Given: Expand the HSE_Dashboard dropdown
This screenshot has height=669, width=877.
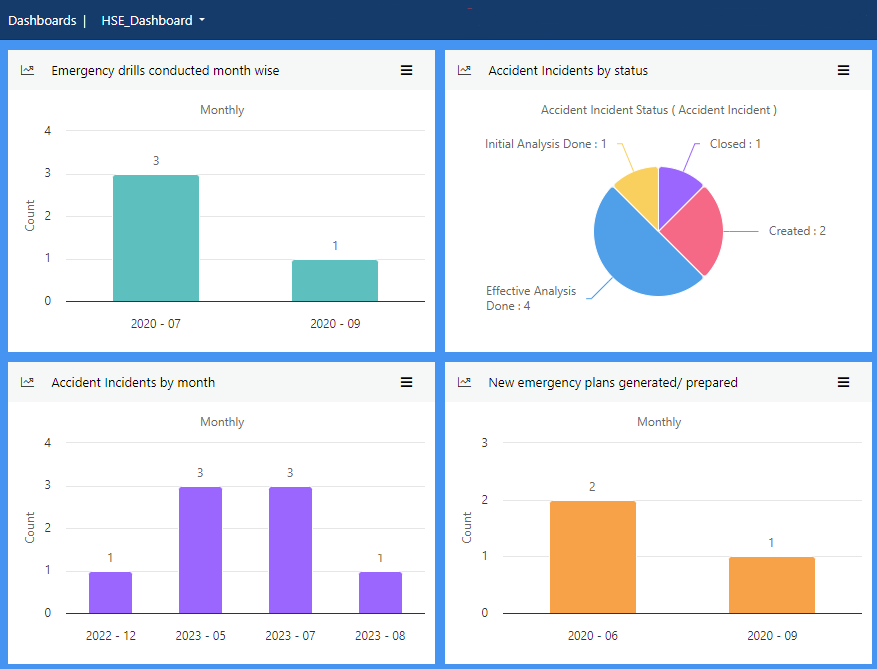Looking at the screenshot, I should coord(153,20).
